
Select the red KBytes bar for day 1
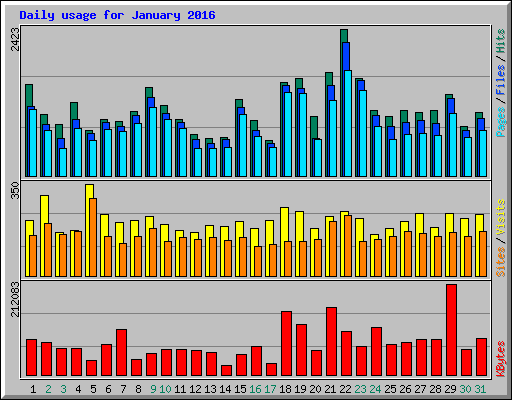point(31,357)
